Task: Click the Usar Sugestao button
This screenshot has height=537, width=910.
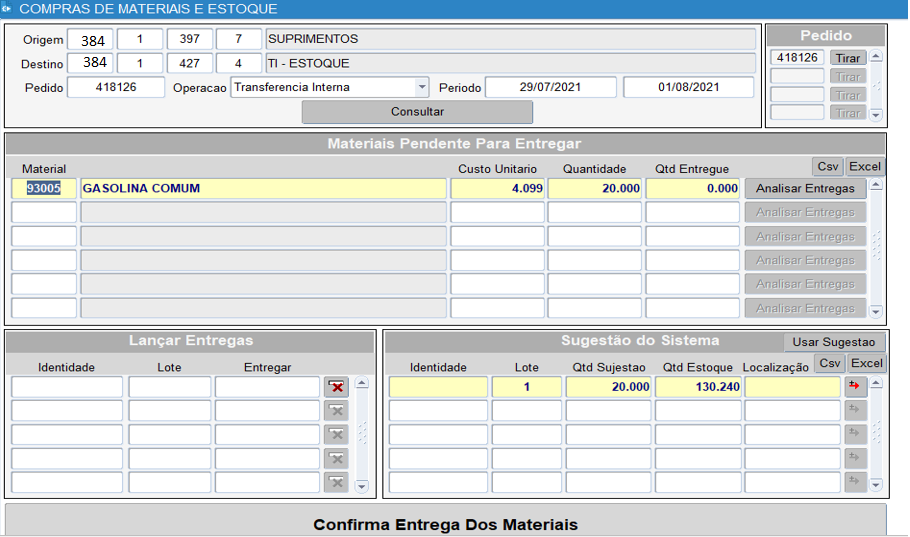Action: [x=833, y=342]
